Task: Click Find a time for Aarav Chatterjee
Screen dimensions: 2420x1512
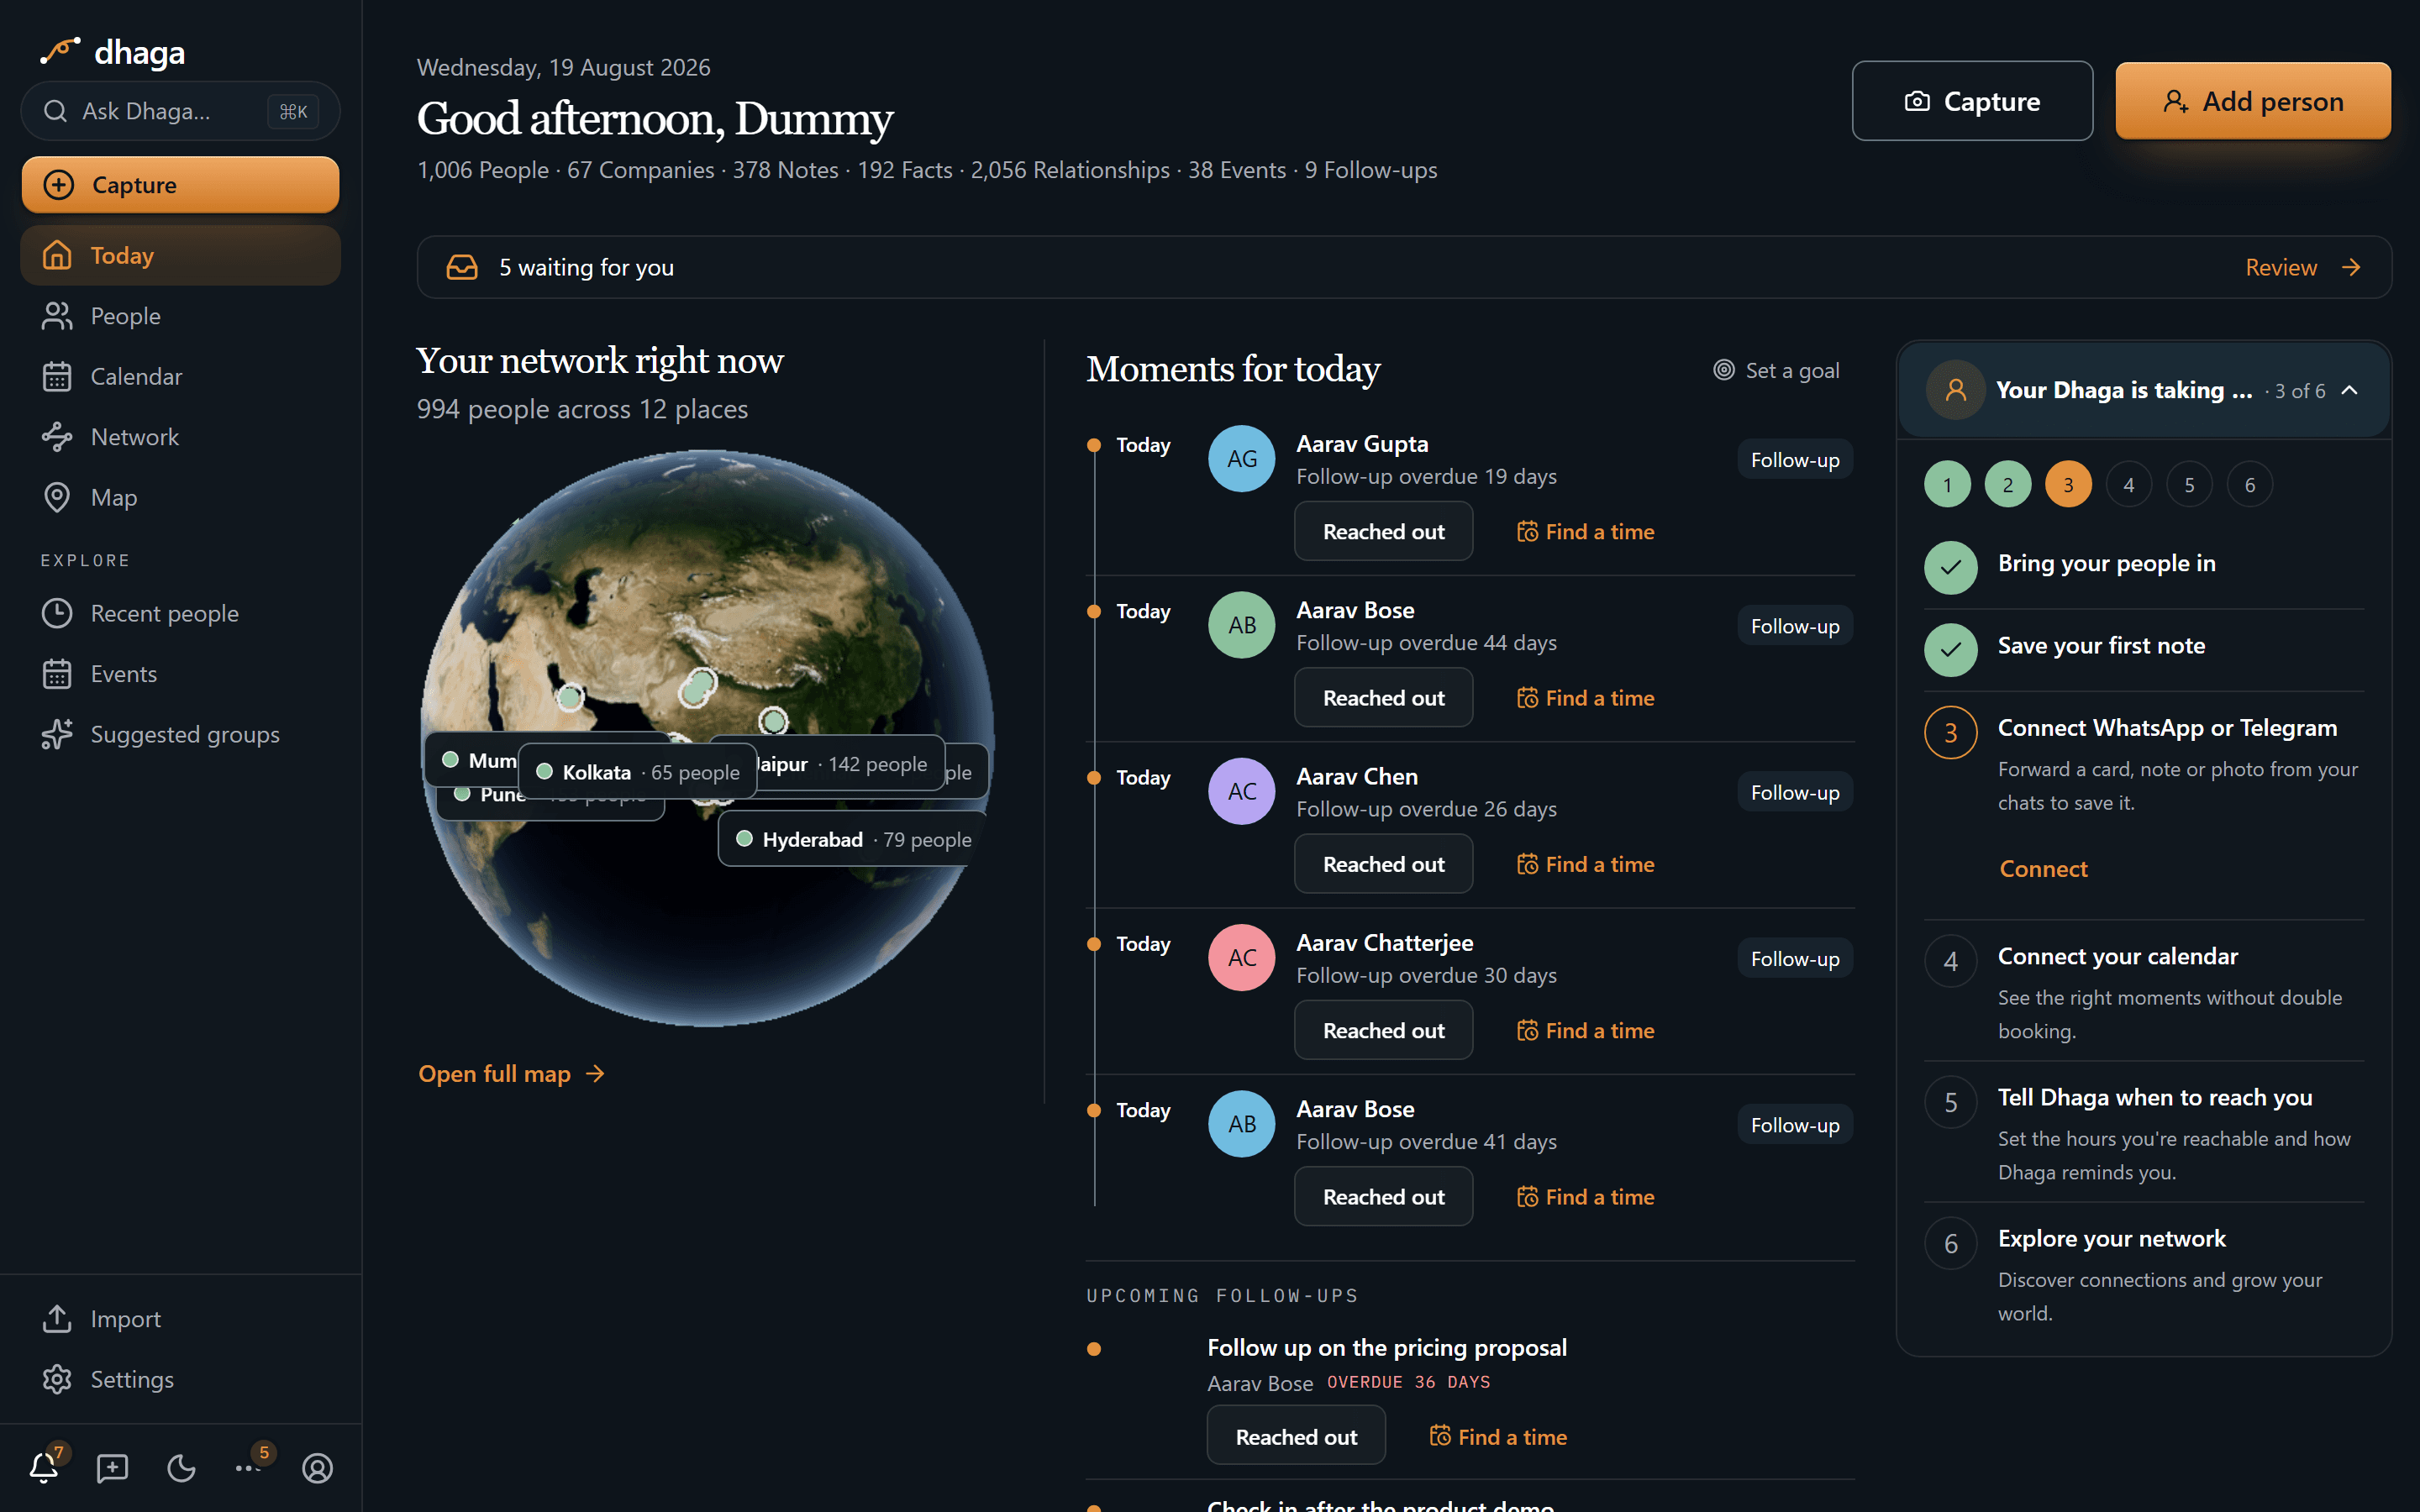Action: (1585, 1030)
